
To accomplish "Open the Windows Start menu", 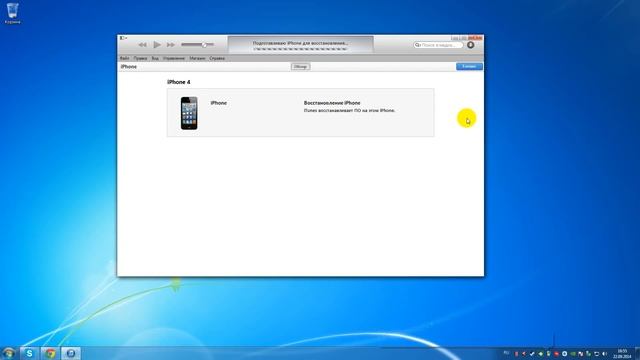I will tap(9, 353).
